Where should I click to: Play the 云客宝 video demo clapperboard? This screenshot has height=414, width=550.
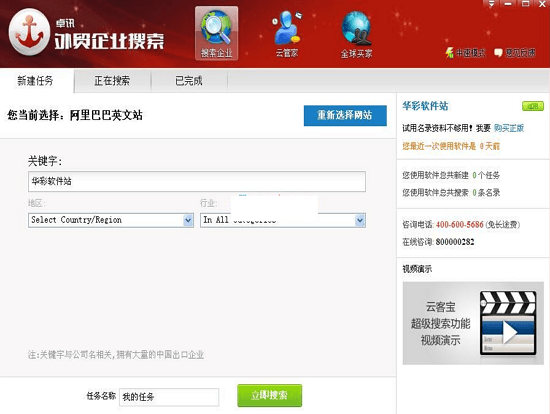click(x=508, y=323)
